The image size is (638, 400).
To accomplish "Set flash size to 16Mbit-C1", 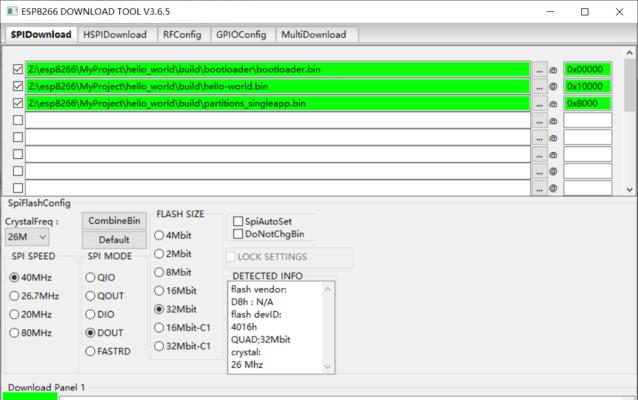I will coord(159,328).
